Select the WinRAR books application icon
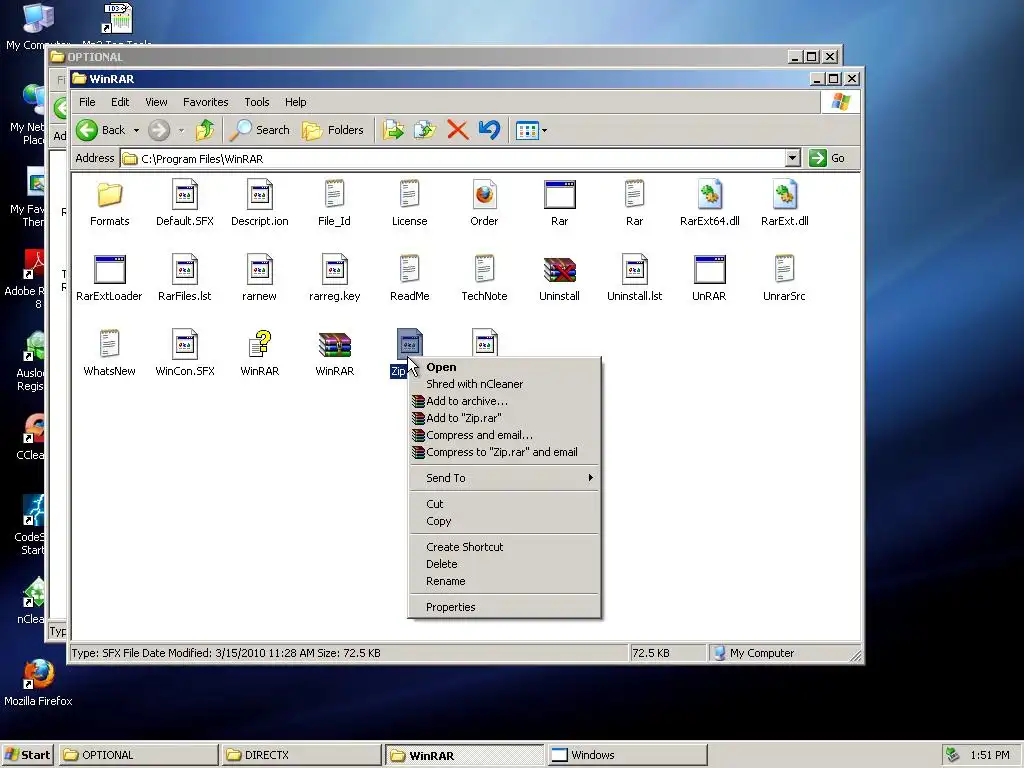Viewport: 1024px width, 768px height. tap(334, 344)
